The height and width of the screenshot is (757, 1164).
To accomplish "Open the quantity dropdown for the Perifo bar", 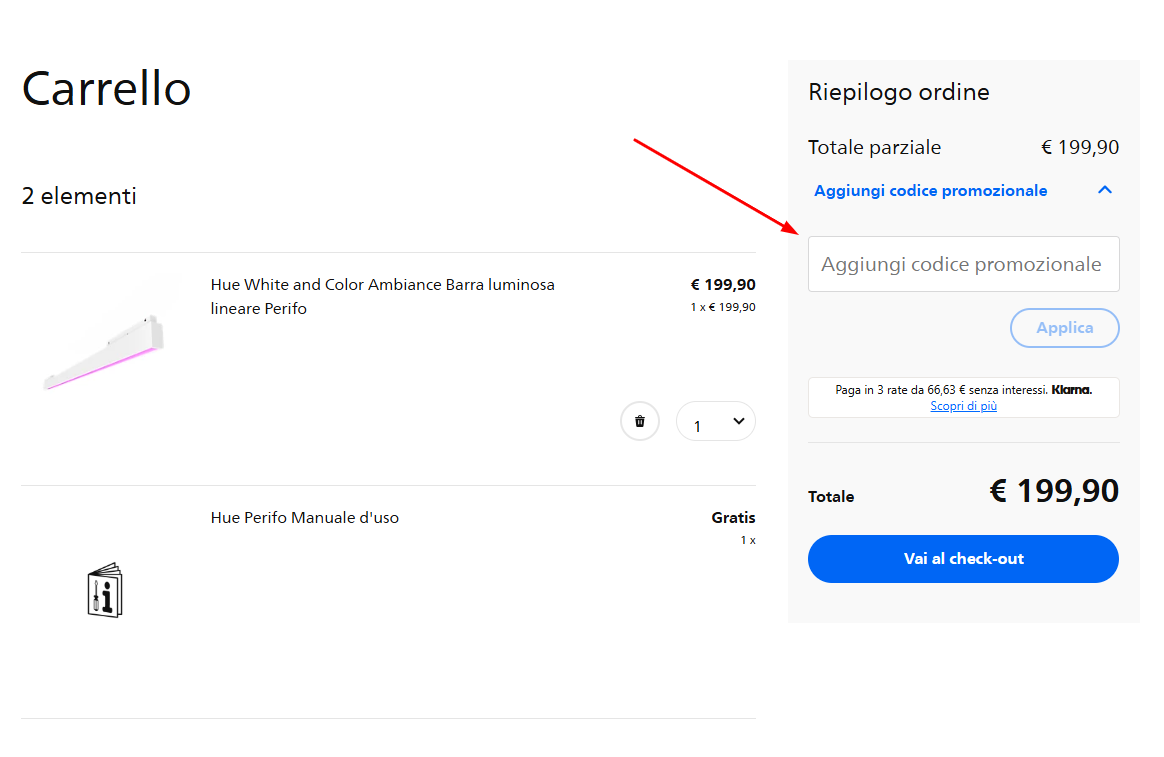I will pyautogui.click(x=715, y=421).
